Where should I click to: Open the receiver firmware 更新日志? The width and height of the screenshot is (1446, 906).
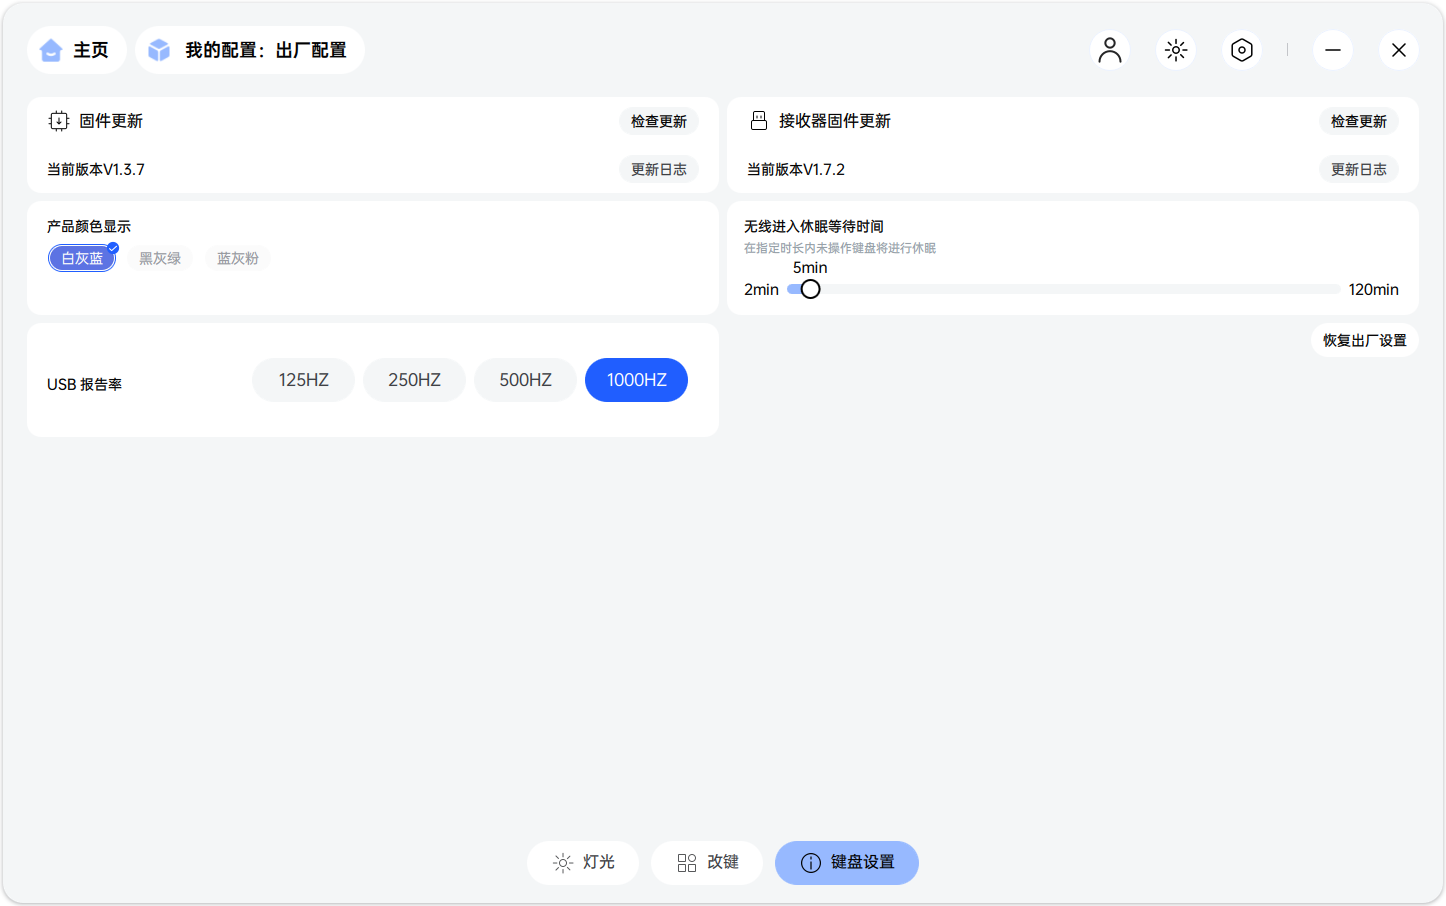(1358, 169)
